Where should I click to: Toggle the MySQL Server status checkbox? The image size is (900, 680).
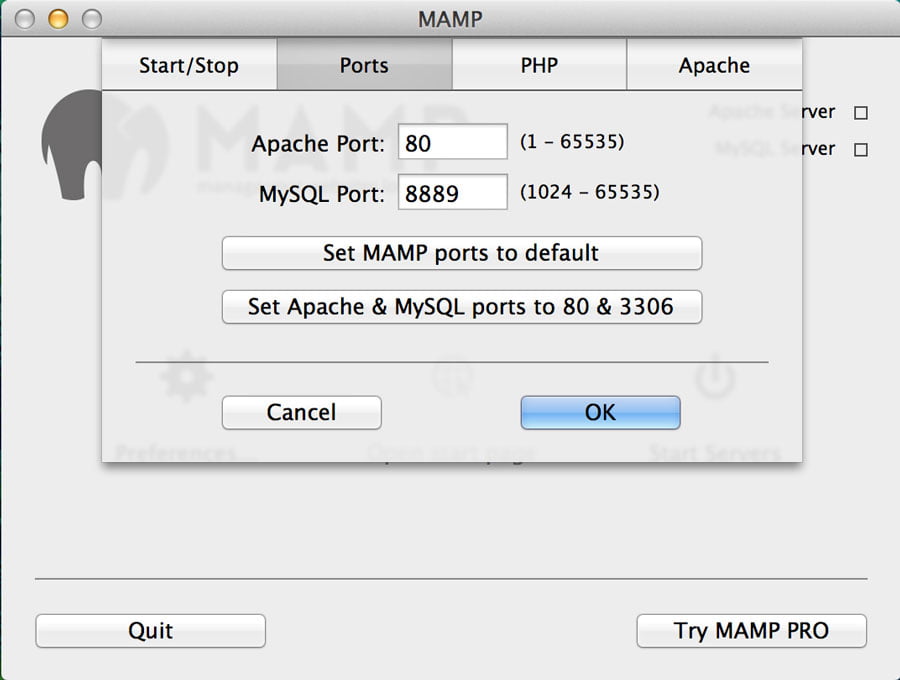(860, 150)
